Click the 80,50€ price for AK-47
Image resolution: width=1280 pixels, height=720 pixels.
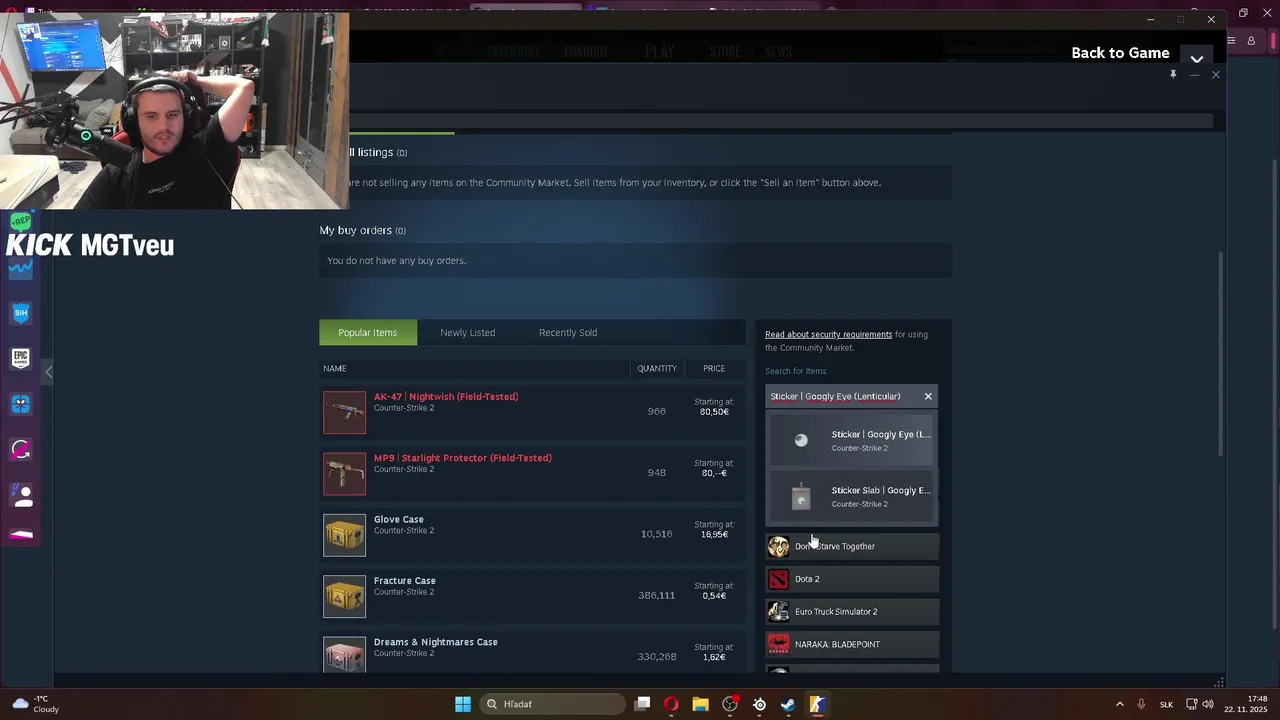(x=714, y=412)
